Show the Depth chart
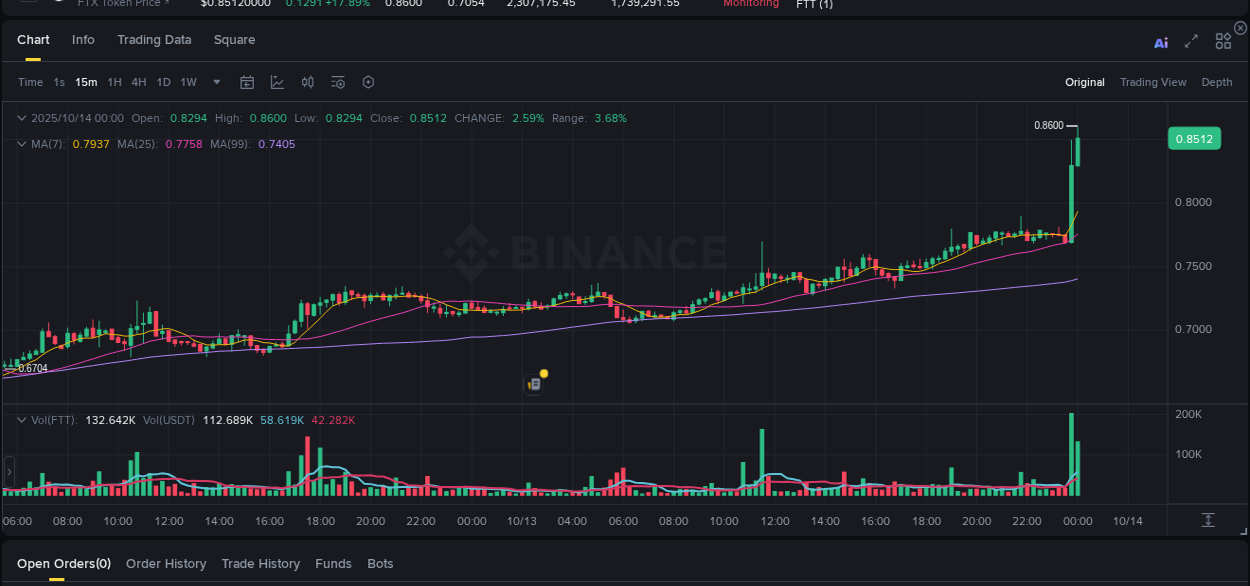This screenshot has width=1250, height=586. pos(1216,82)
